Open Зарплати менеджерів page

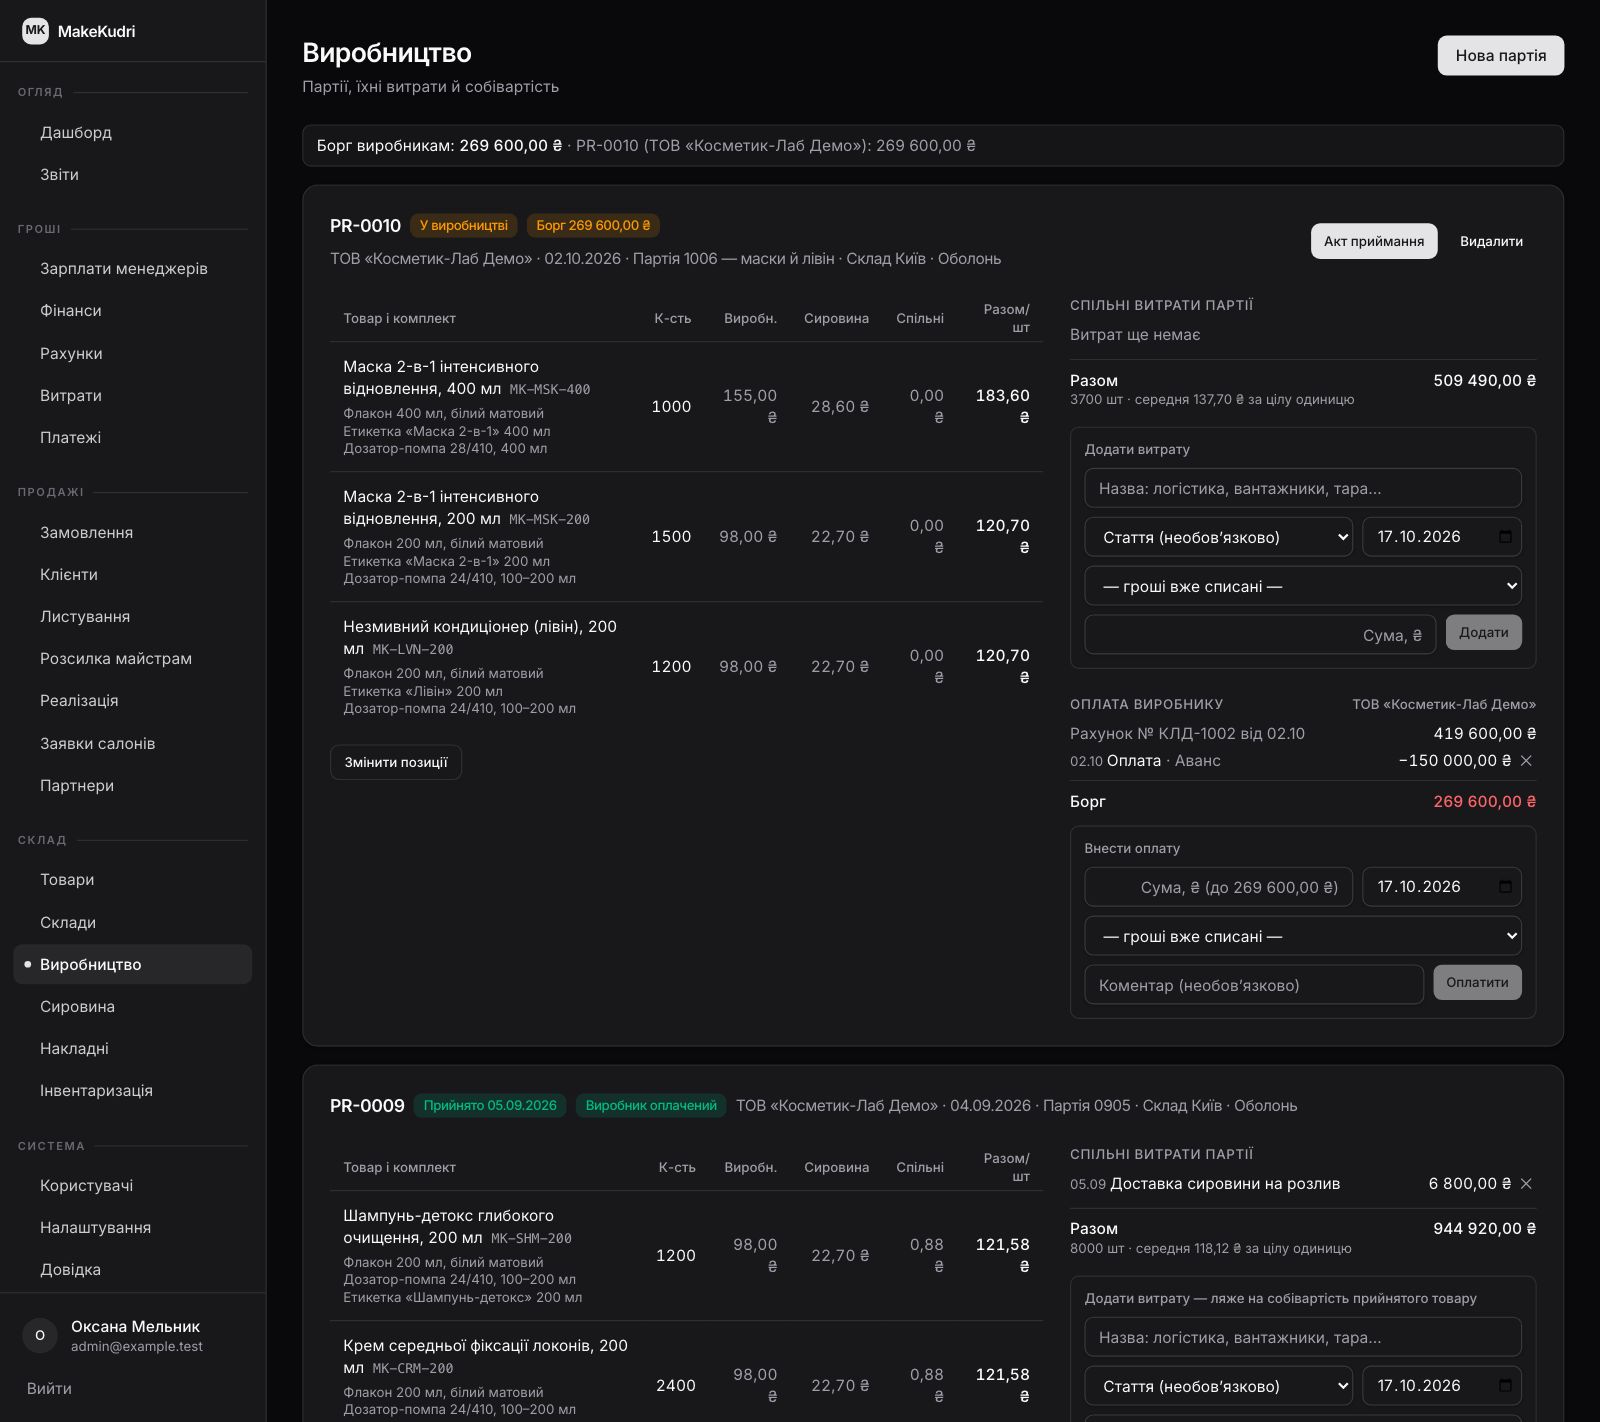(132, 269)
